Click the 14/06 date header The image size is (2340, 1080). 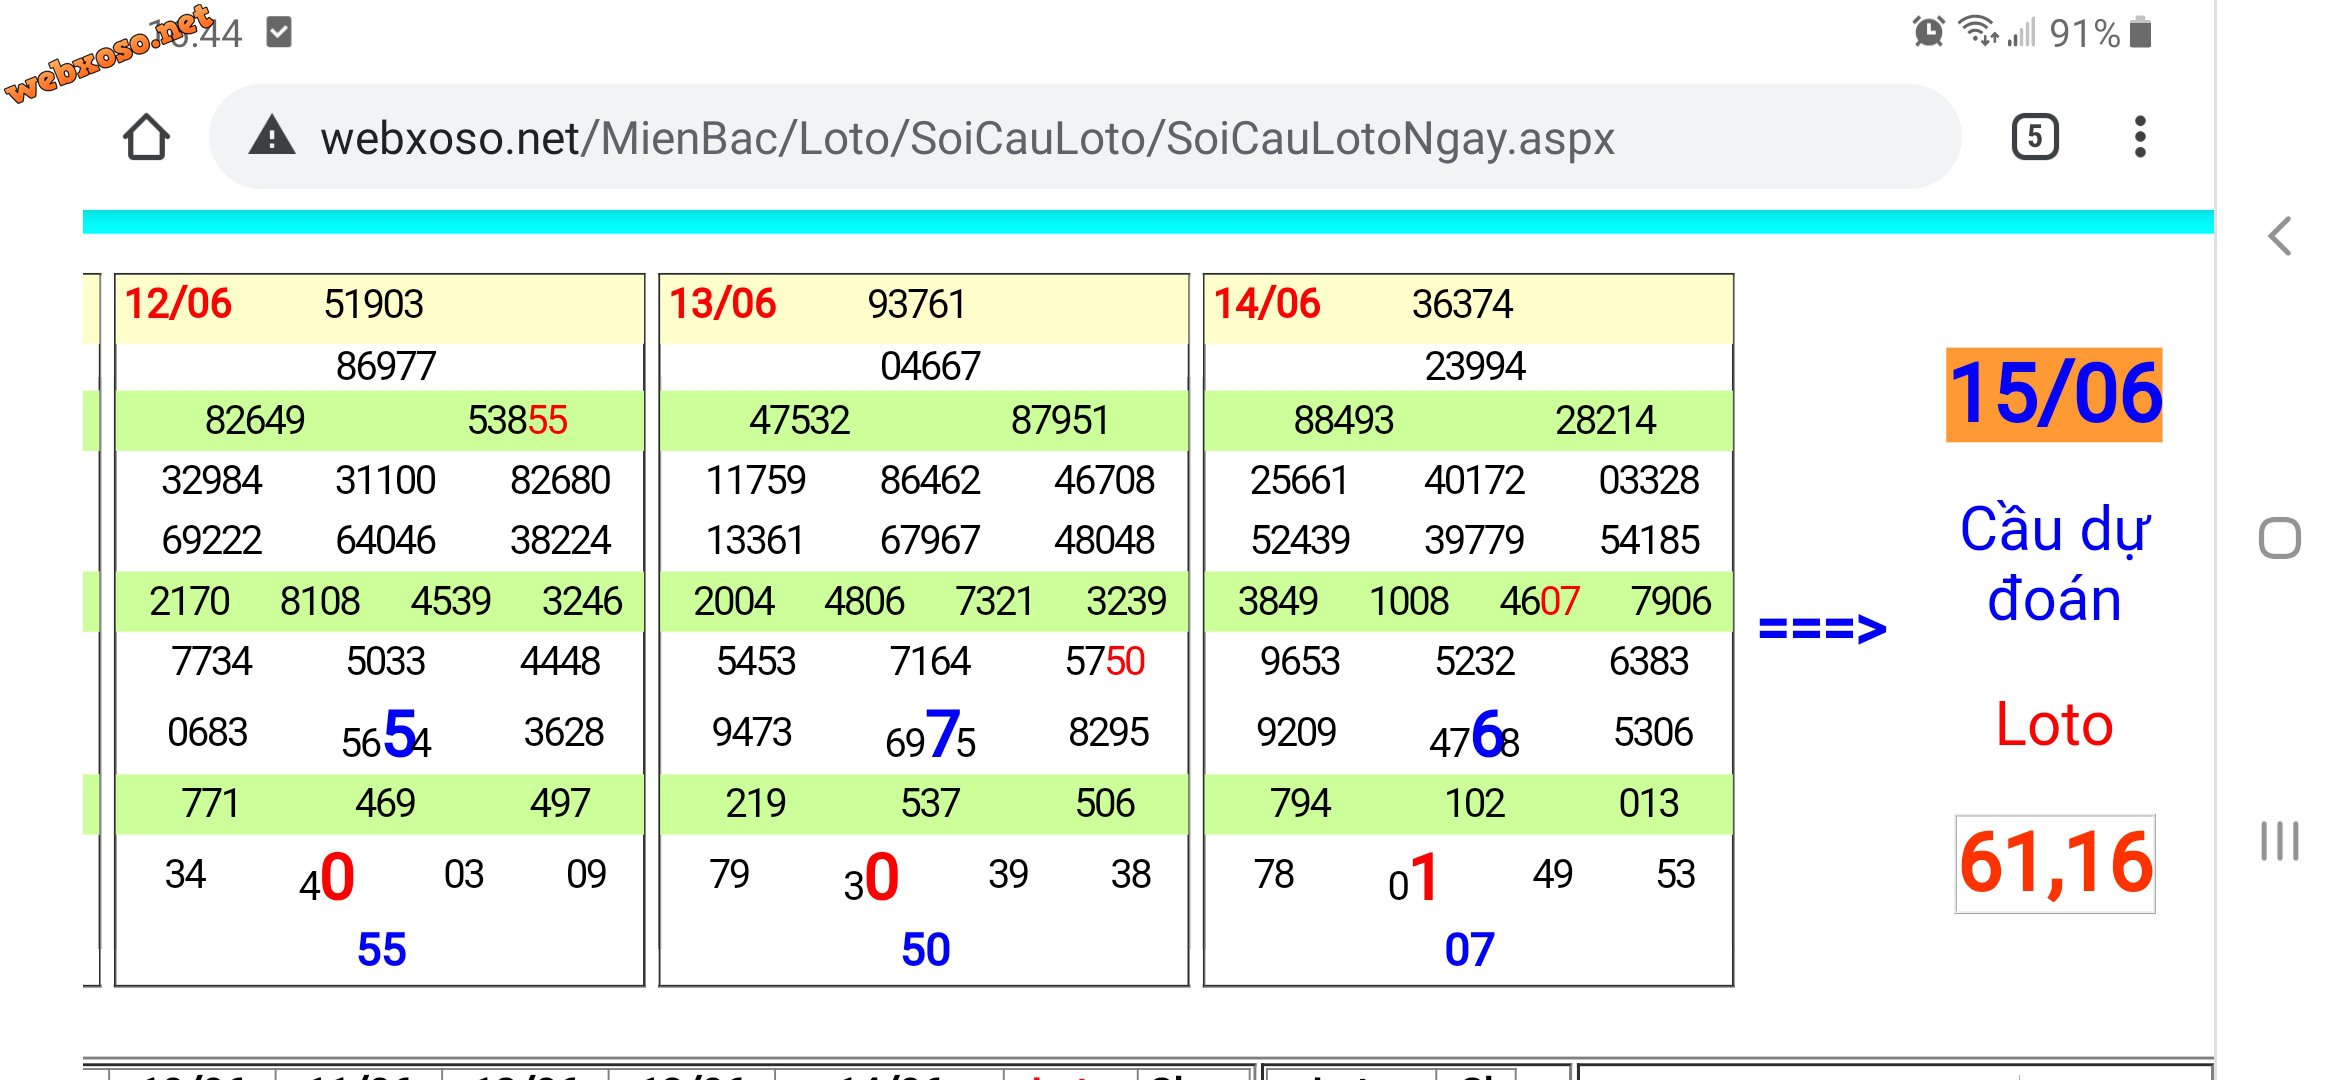point(1266,304)
